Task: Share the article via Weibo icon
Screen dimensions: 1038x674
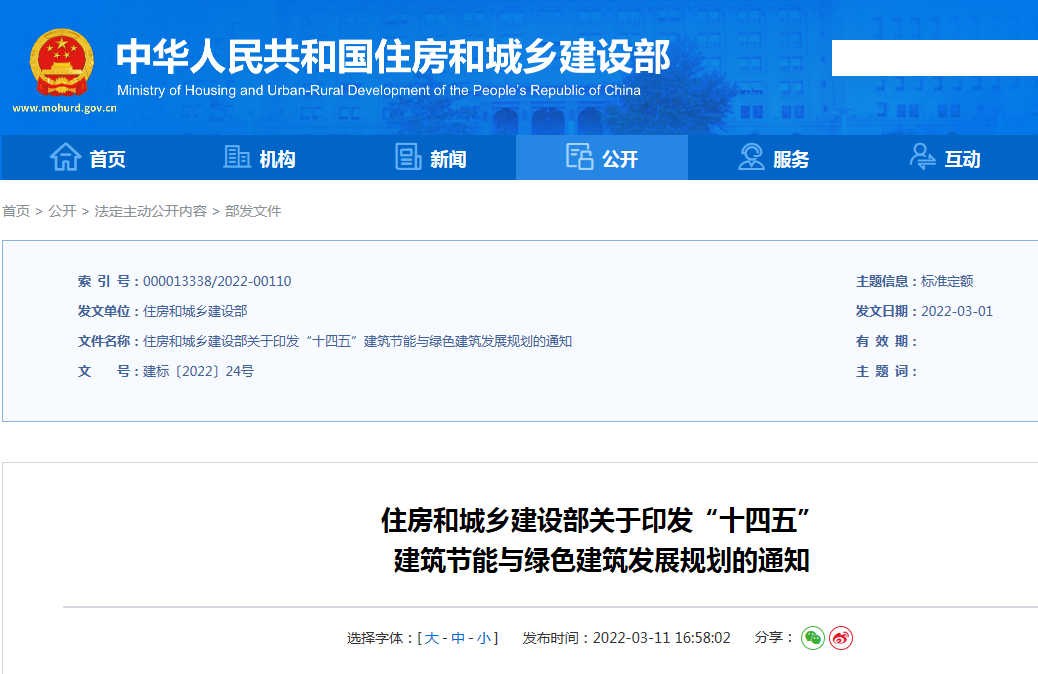Action: point(841,638)
